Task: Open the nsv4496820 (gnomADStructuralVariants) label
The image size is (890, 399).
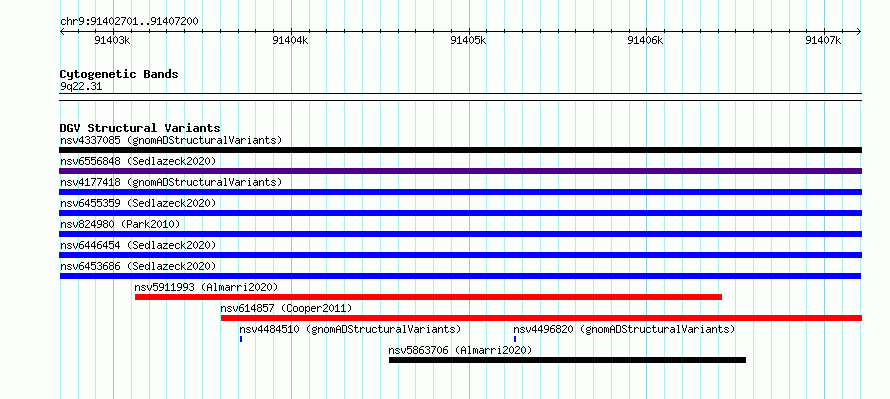Action: coord(624,329)
